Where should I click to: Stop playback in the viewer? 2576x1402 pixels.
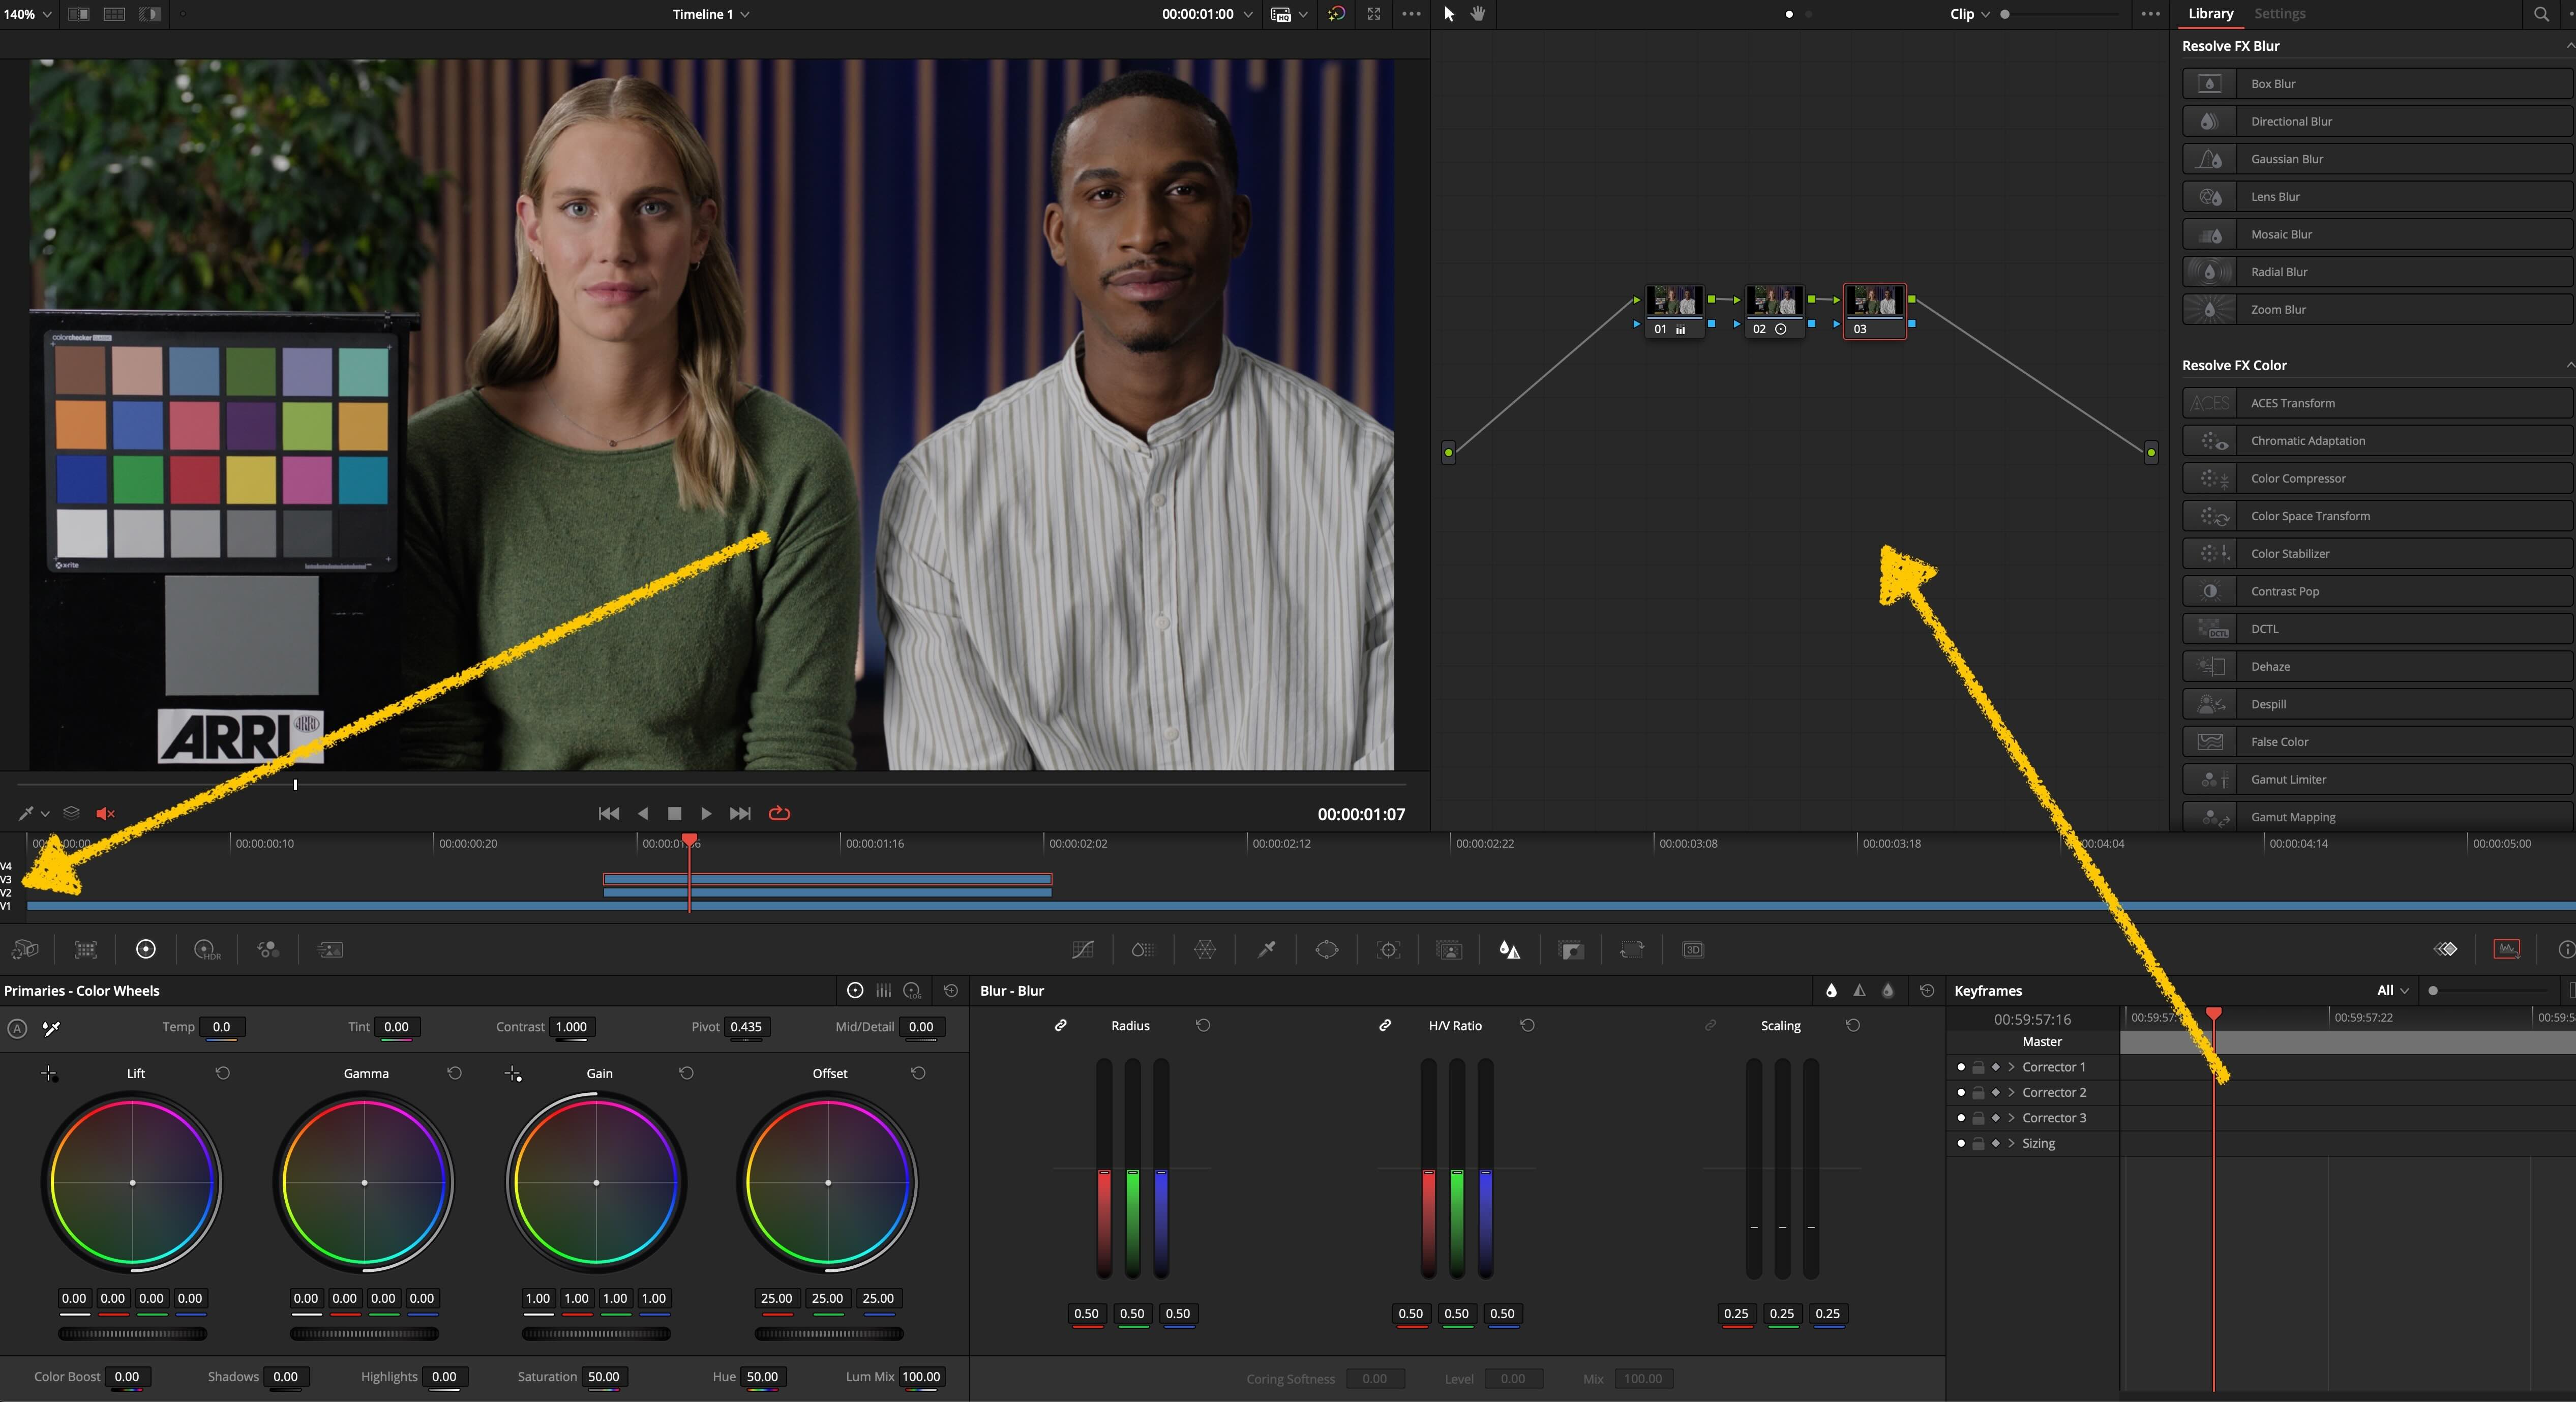[674, 813]
